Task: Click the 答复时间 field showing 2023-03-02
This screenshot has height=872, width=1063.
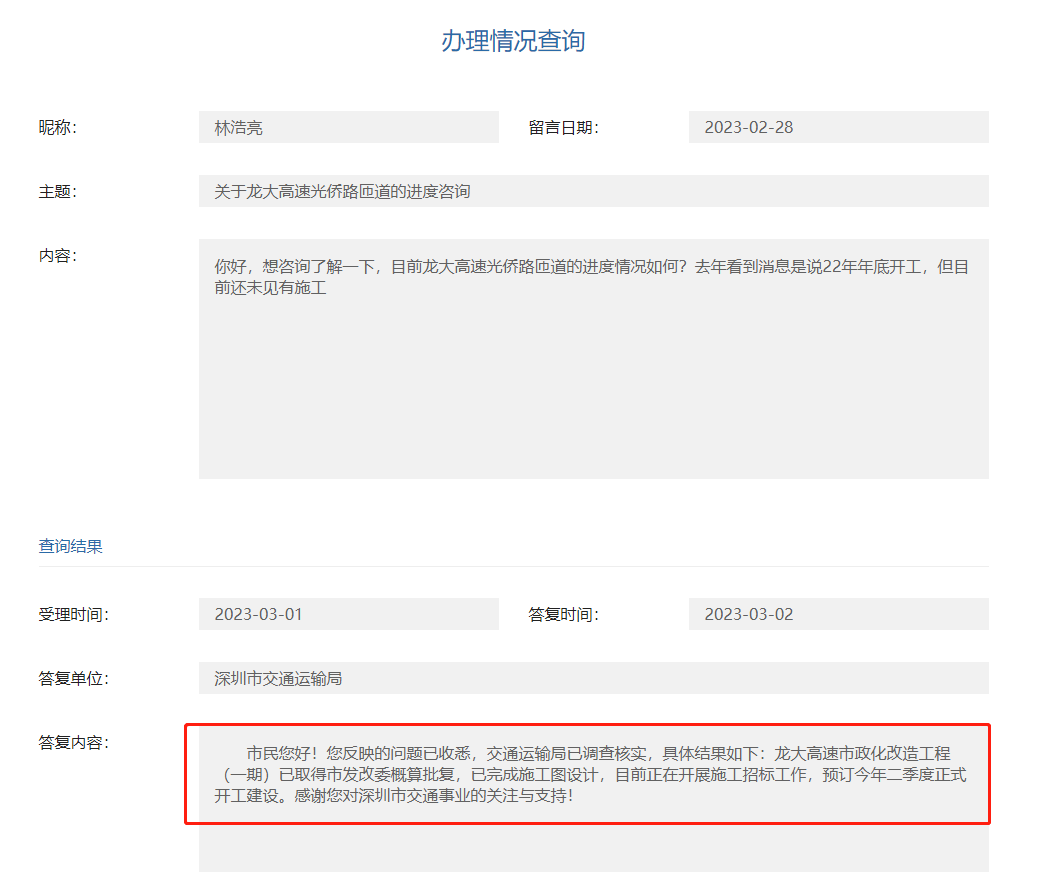Action: (838, 614)
